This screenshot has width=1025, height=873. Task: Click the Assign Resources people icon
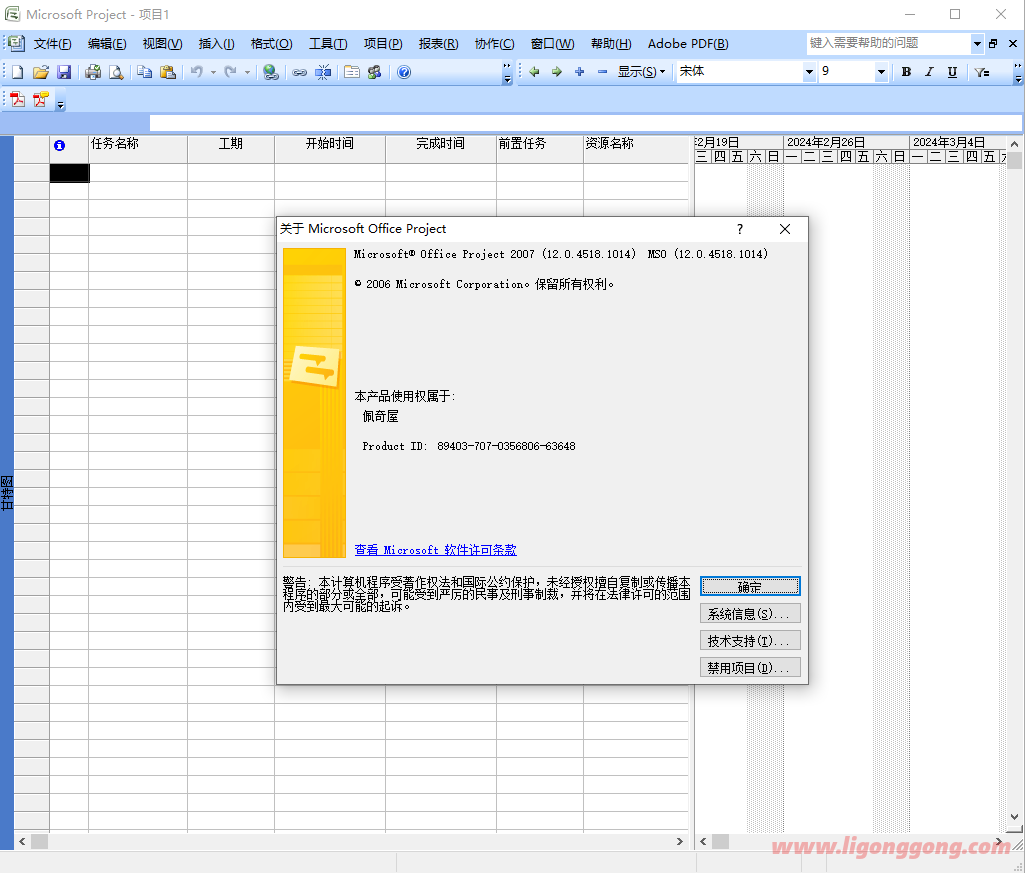(x=375, y=72)
